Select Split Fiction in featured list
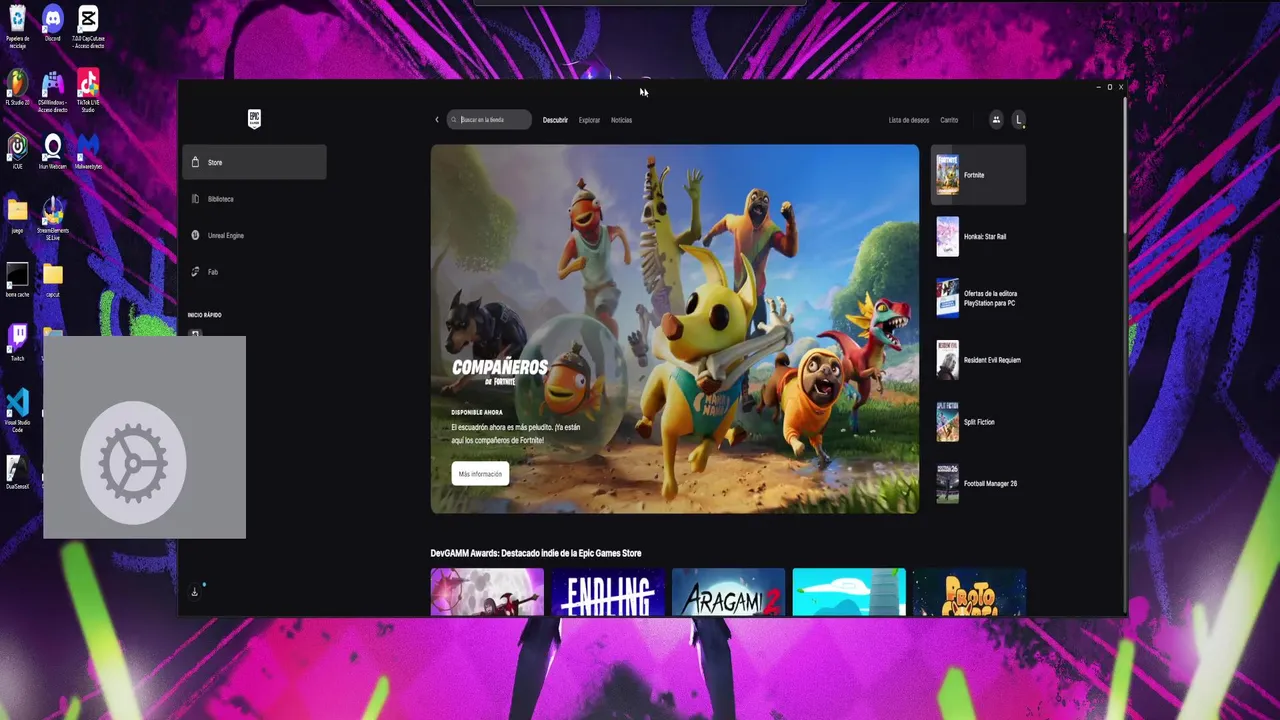The height and width of the screenshot is (720, 1280). point(978,422)
